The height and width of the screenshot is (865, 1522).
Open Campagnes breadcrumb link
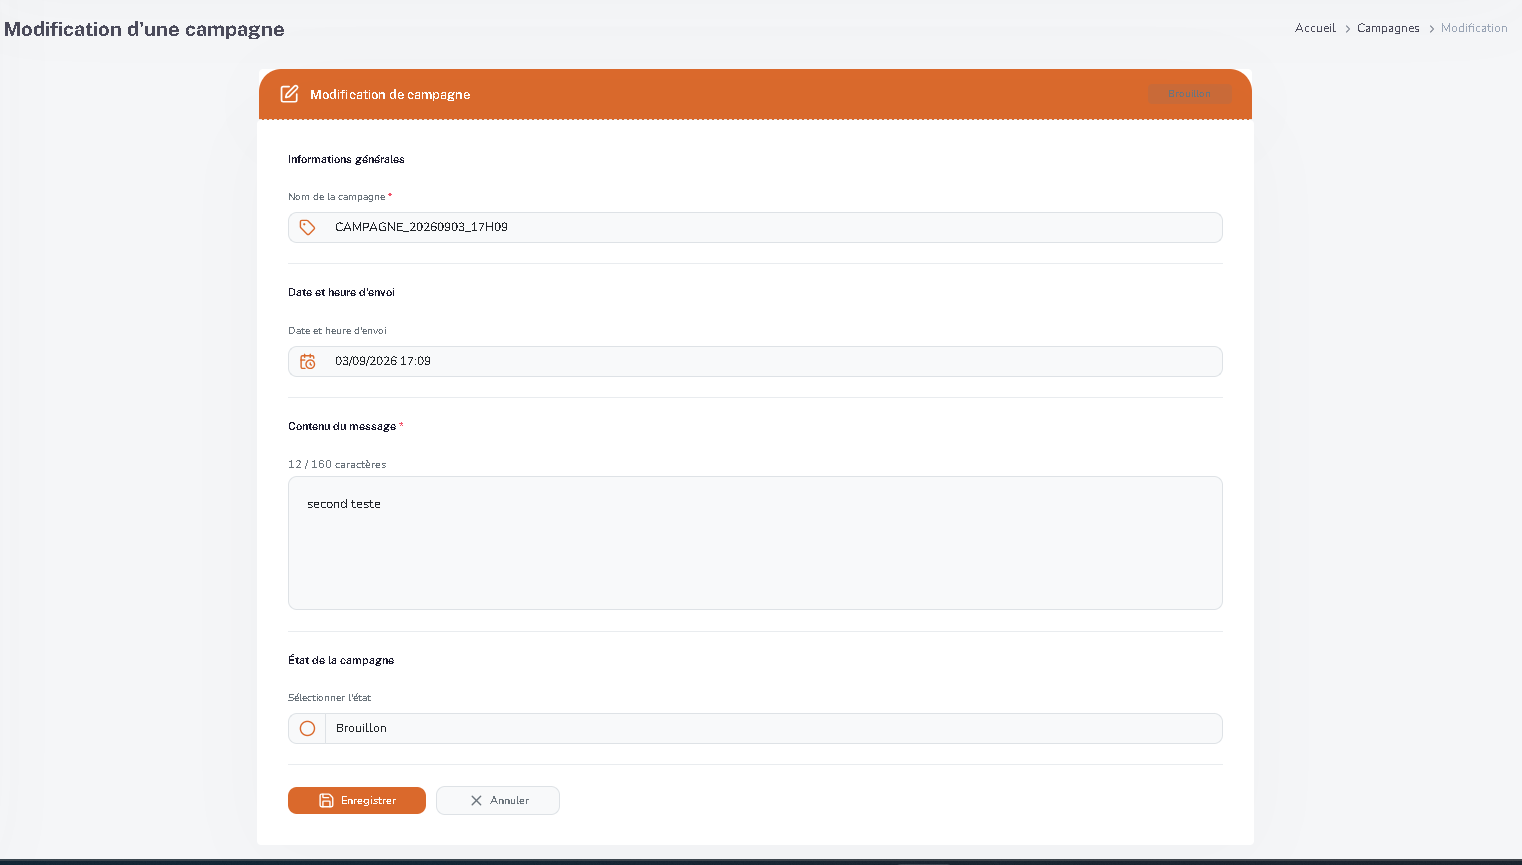point(1388,28)
